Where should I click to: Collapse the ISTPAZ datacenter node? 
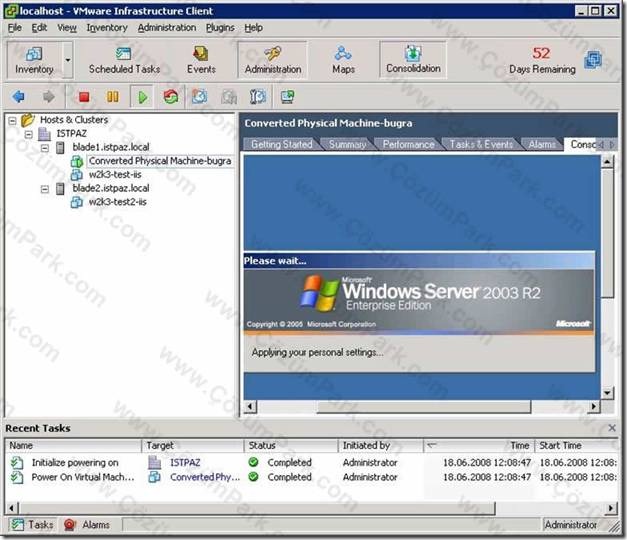point(28,134)
